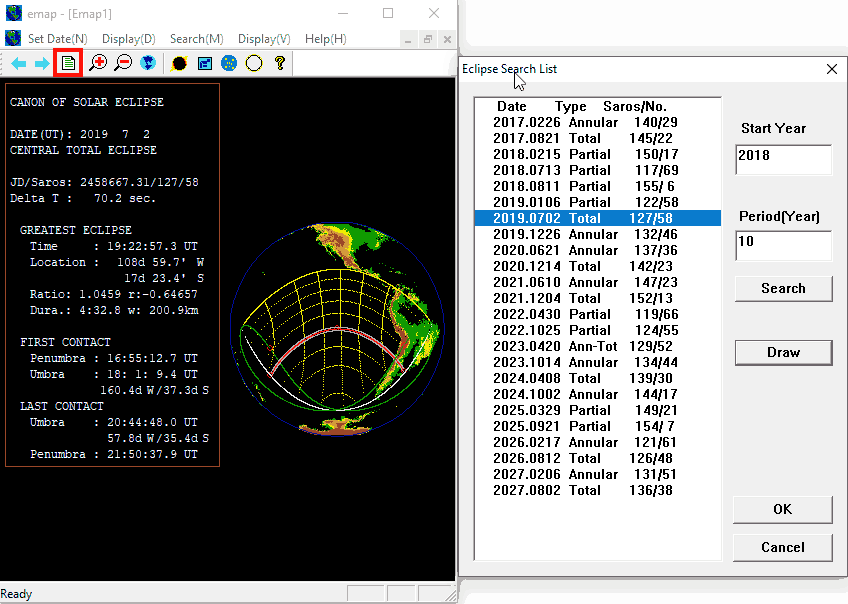Open the Search(M) menu

click(x=196, y=39)
